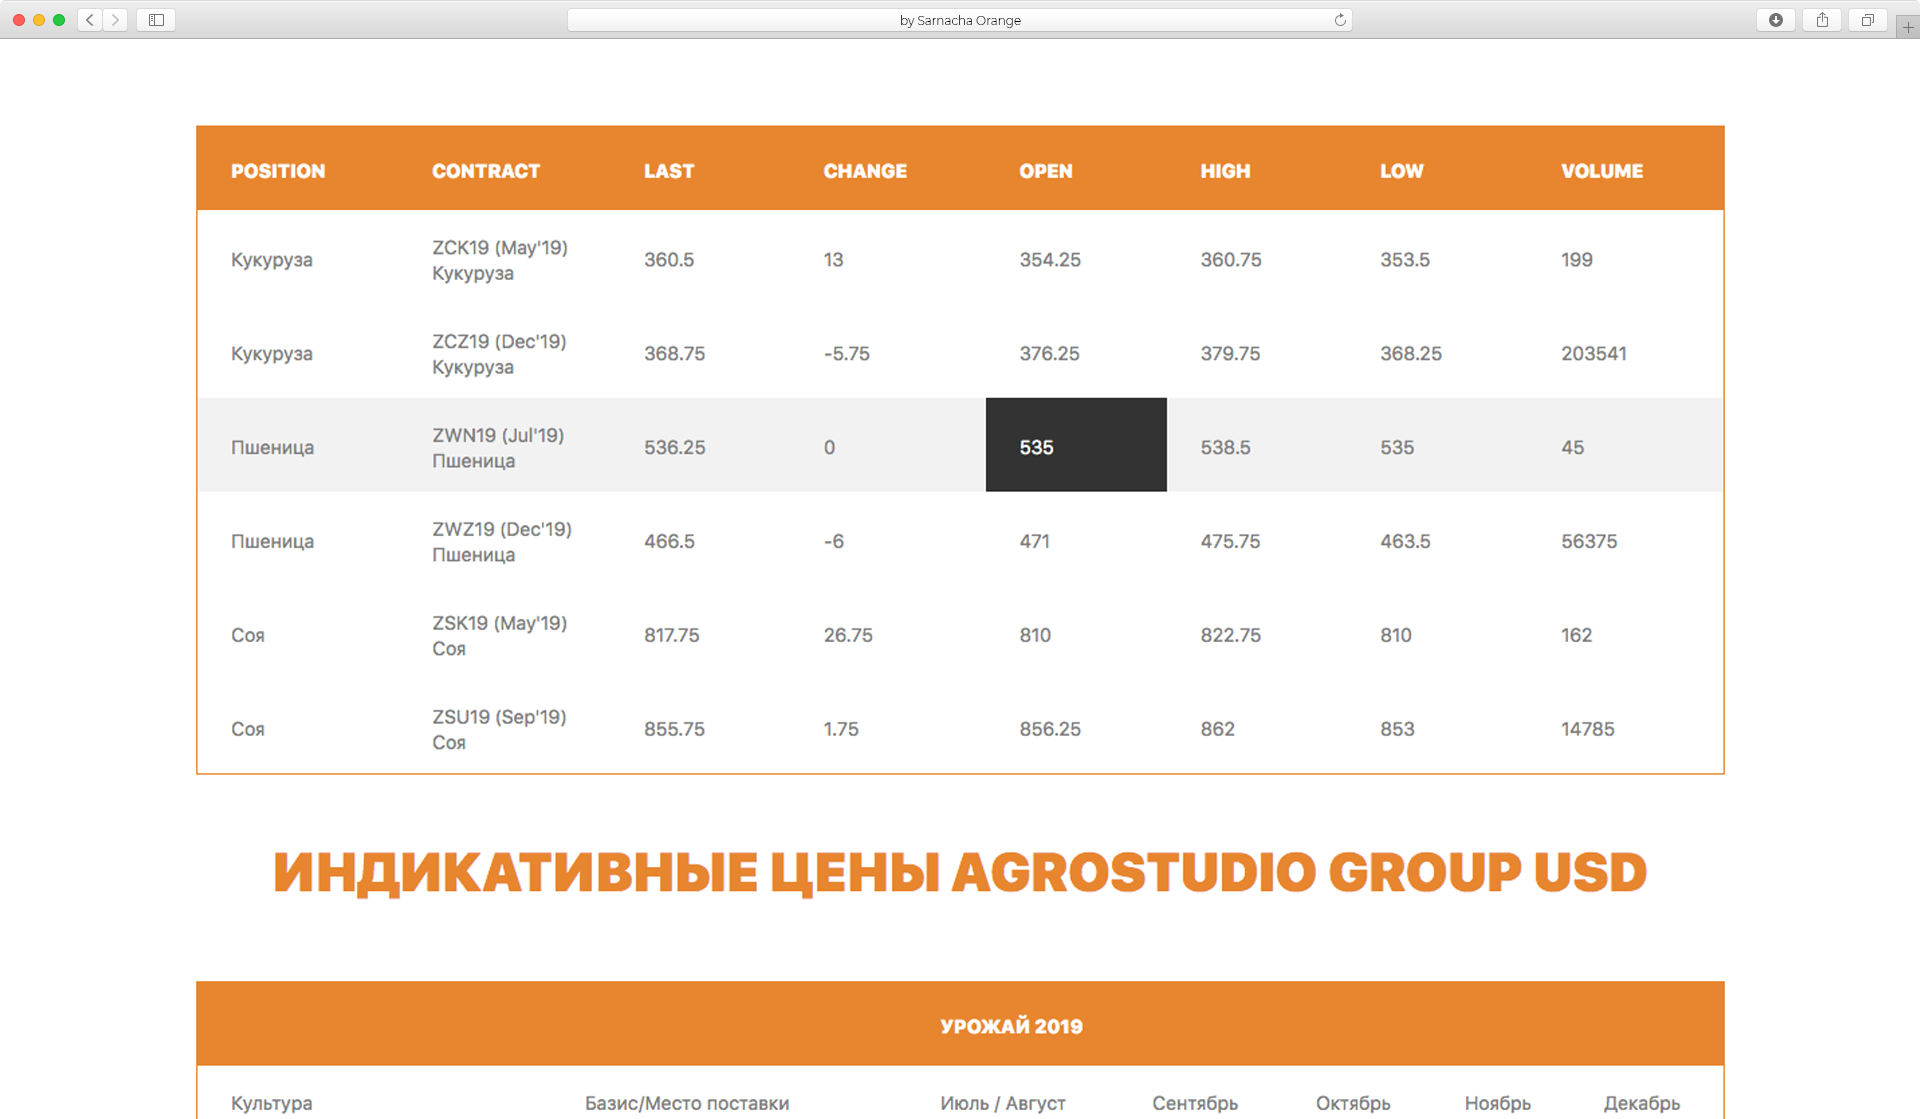The height and width of the screenshot is (1119, 1920).
Task: Click the last price 466.5
Action: tap(669, 542)
